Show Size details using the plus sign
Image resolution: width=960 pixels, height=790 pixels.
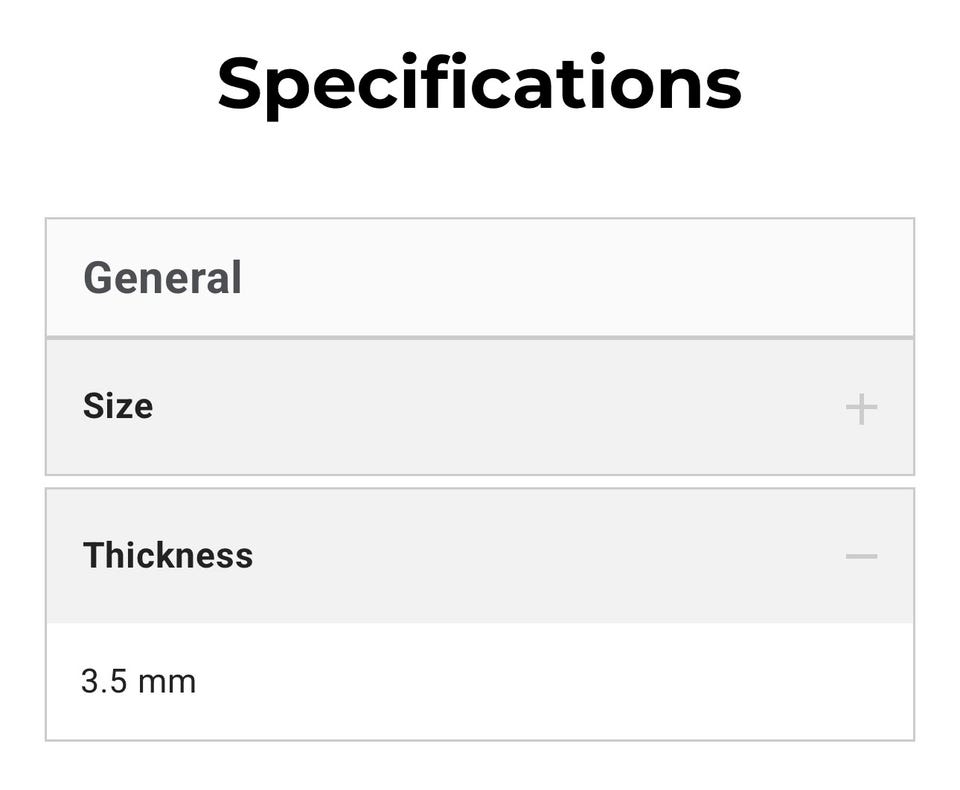[x=861, y=408]
